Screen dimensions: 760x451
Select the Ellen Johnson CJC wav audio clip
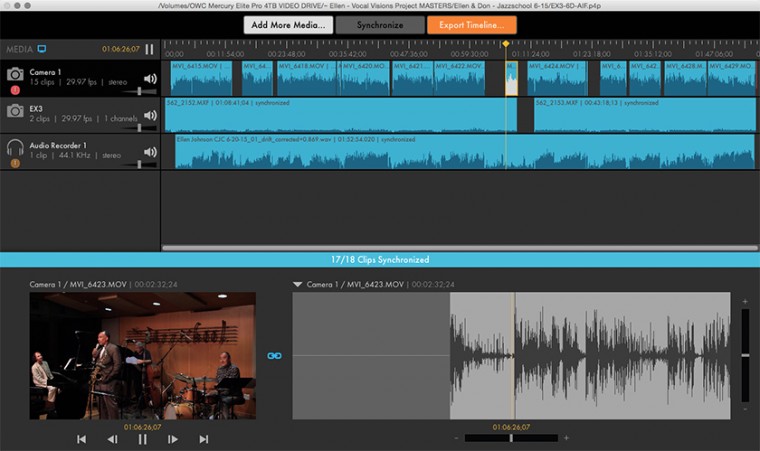coord(465,152)
